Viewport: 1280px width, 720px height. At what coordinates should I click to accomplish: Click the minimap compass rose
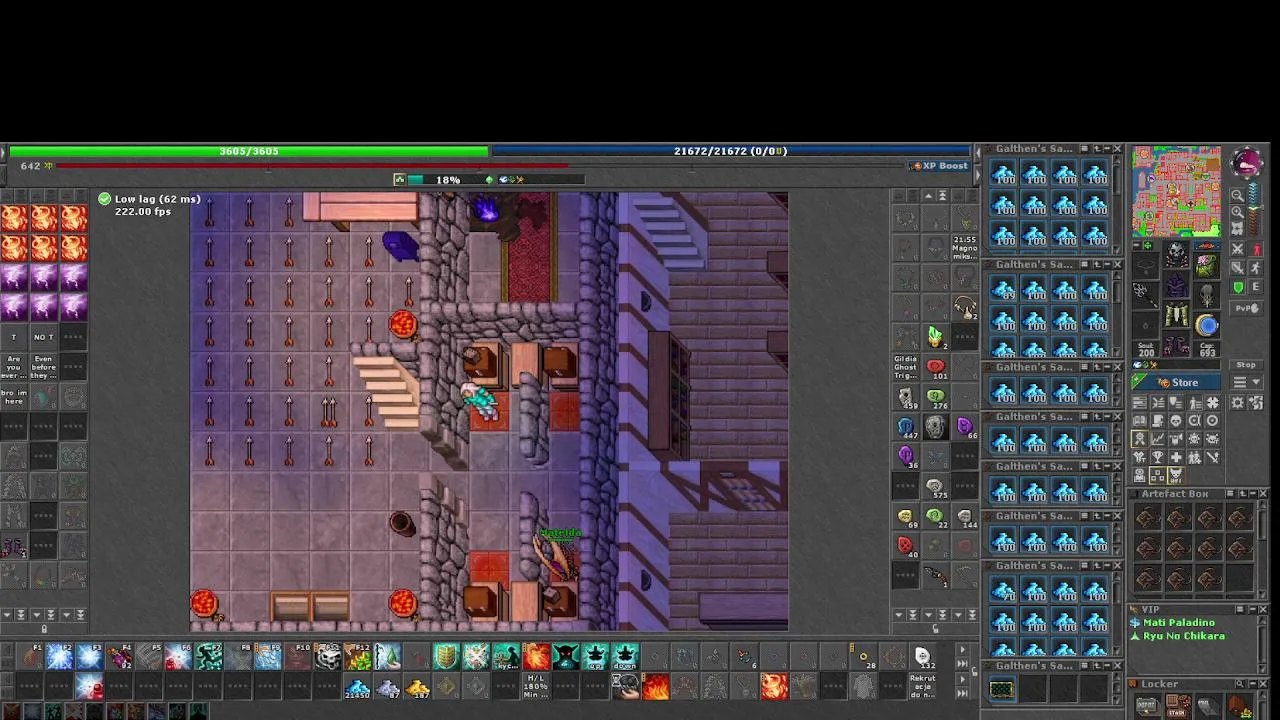coord(1246,163)
